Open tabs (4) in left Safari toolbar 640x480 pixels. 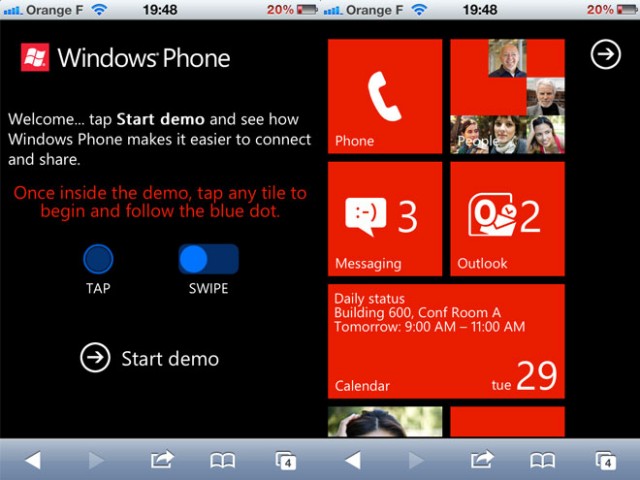point(285,460)
